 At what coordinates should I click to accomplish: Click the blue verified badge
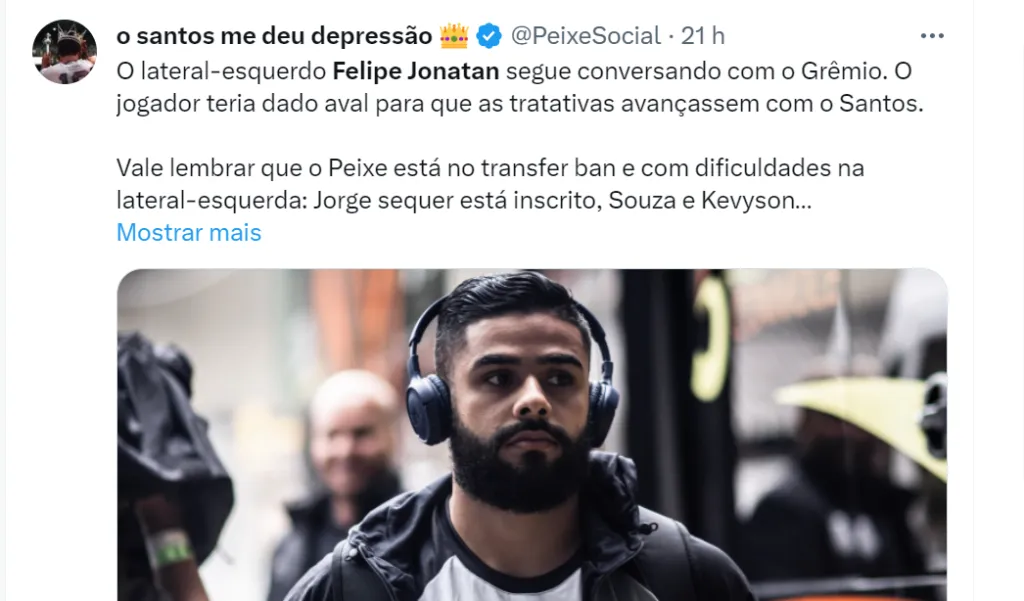pyautogui.click(x=488, y=36)
